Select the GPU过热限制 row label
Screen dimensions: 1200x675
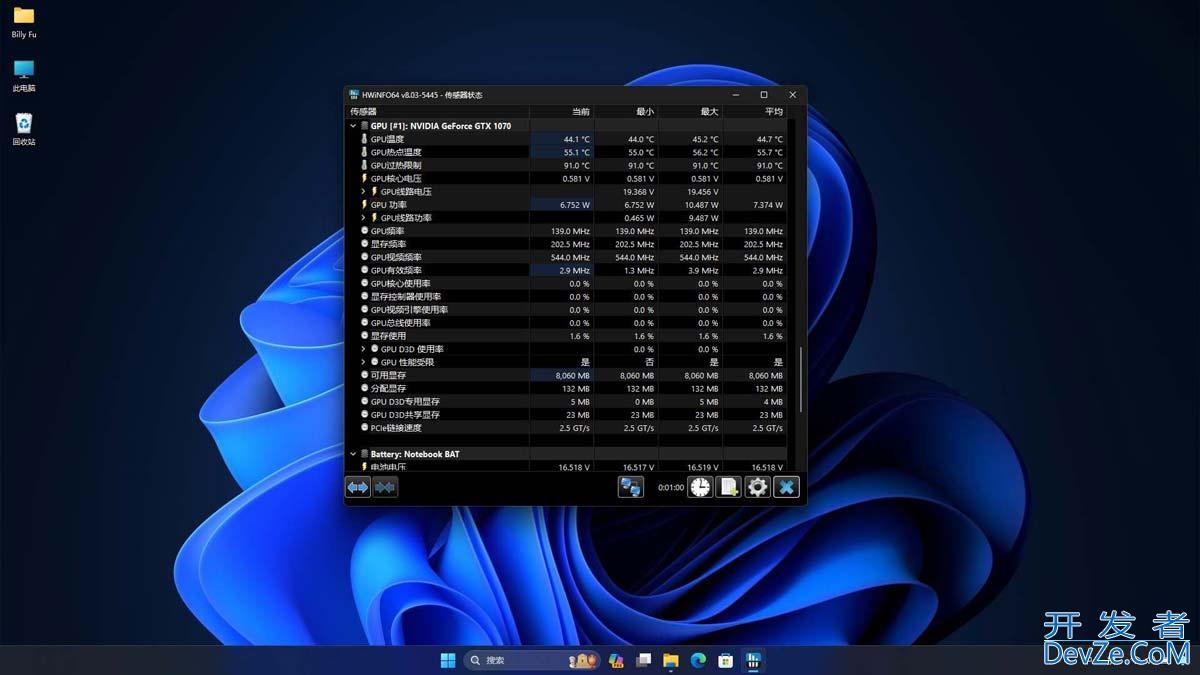pos(396,165)
